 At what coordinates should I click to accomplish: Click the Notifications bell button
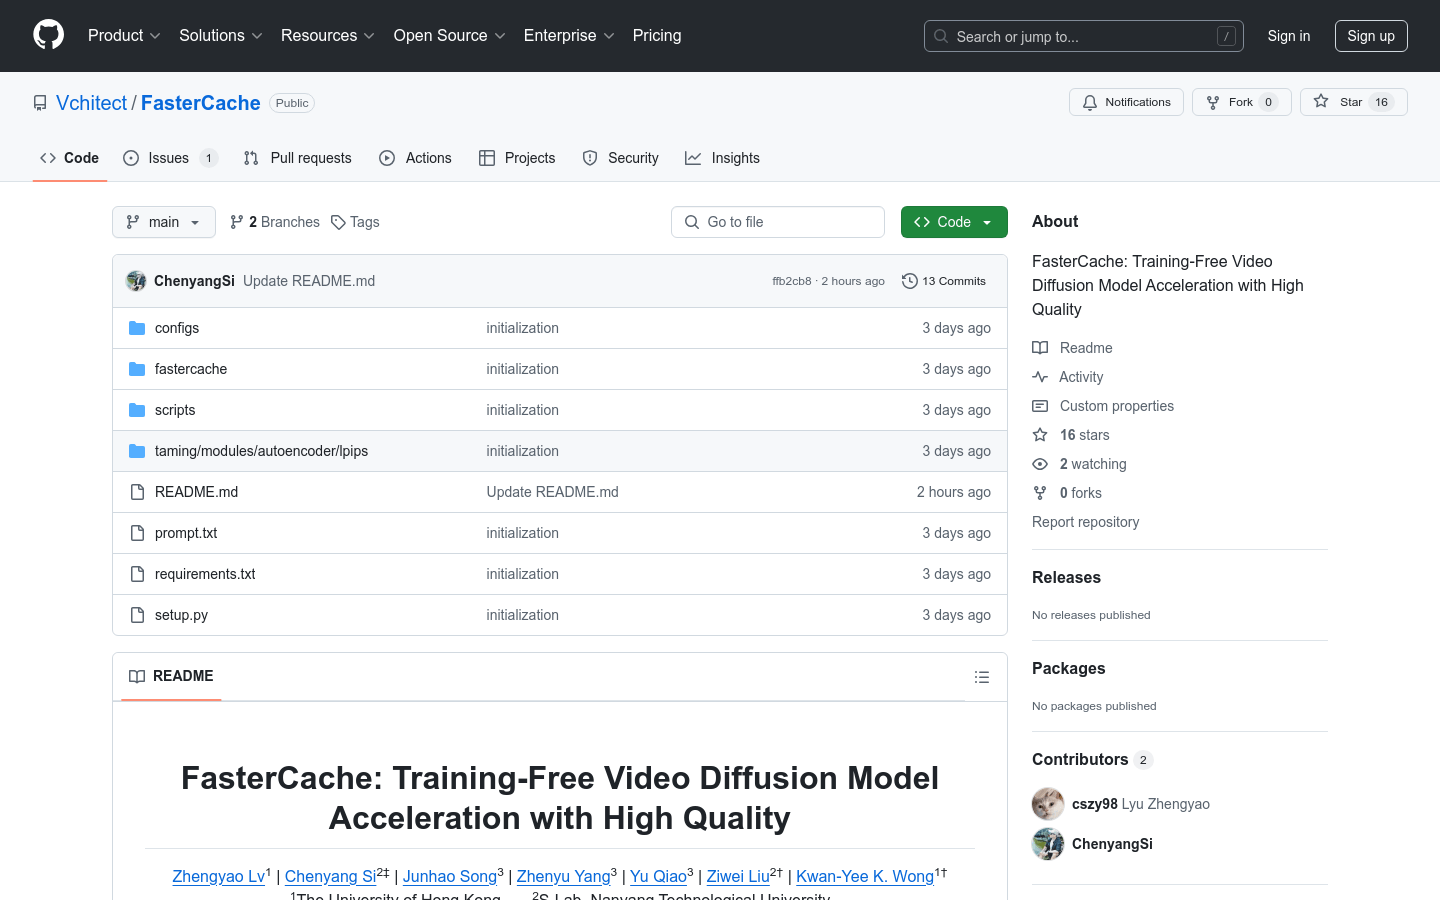point(1126,102)
